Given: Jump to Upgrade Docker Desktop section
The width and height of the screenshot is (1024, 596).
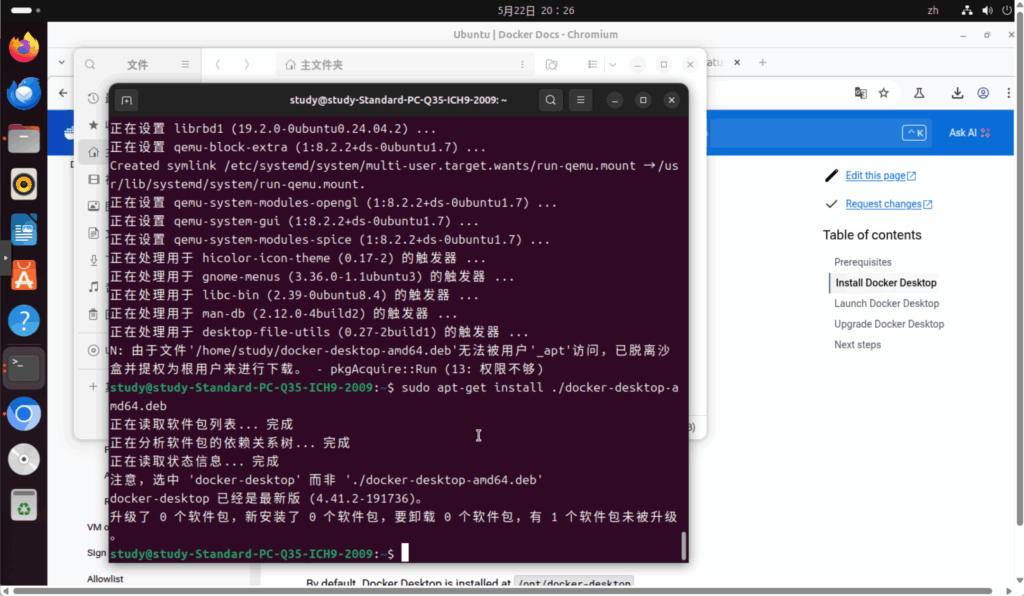Looking at the screenshot, I should pos(889,324).
